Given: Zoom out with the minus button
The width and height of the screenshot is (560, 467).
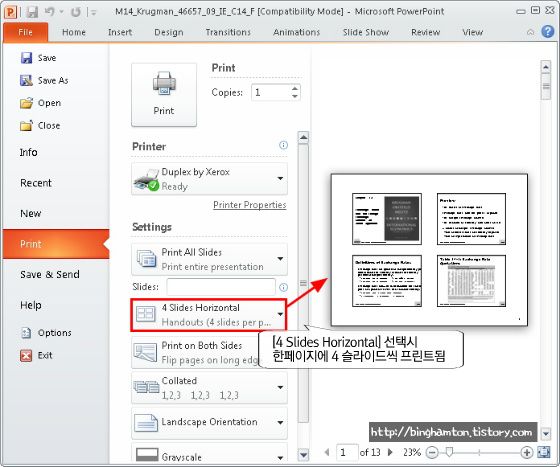Looking at the screenshot, I should (432, 453).
